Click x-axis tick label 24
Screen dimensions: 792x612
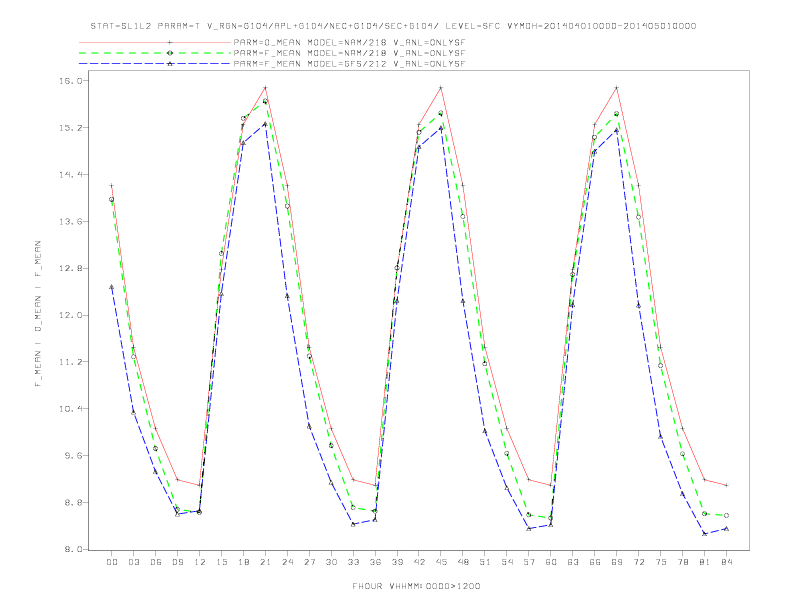(x=287, y=562)
